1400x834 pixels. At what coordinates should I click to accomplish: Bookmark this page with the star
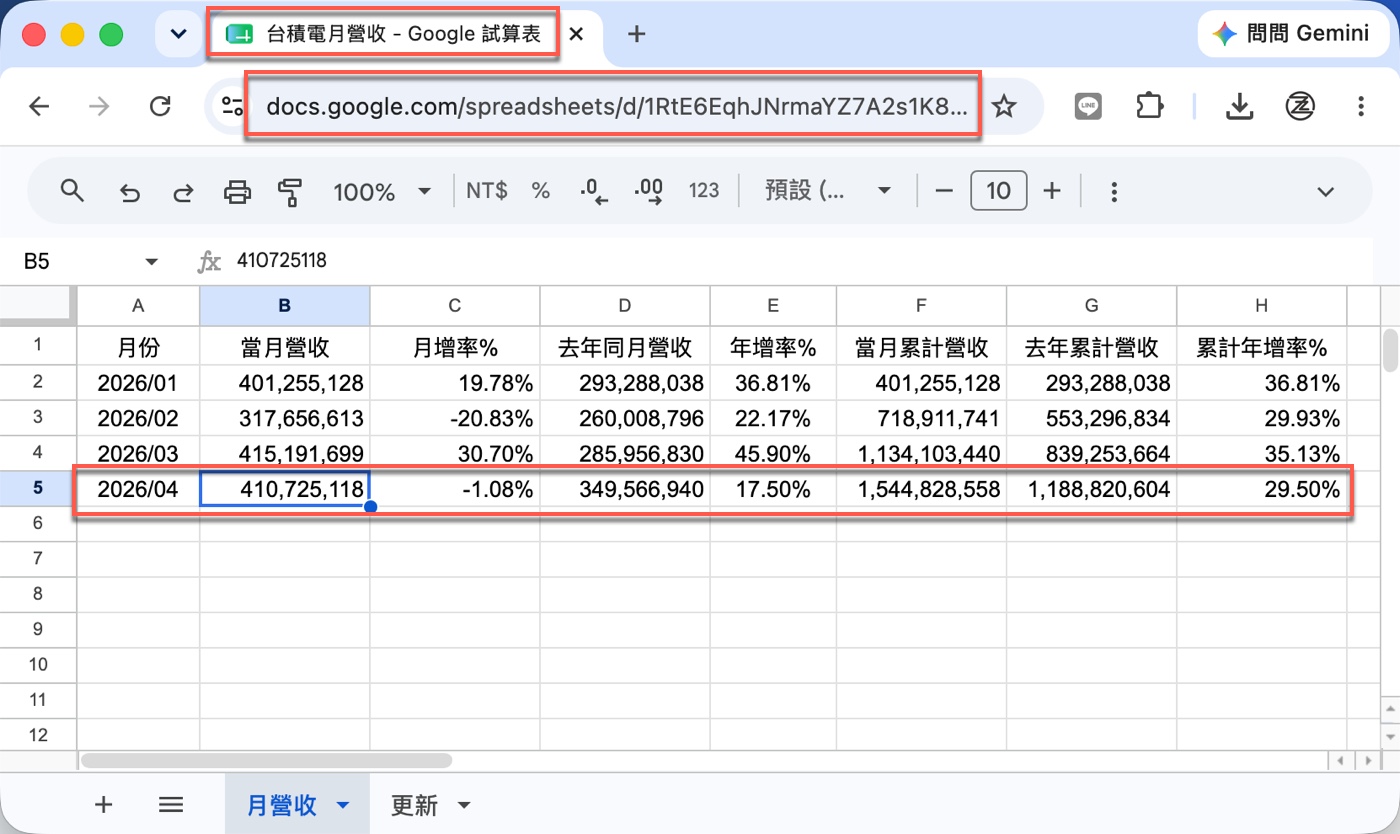point(1004,107)
